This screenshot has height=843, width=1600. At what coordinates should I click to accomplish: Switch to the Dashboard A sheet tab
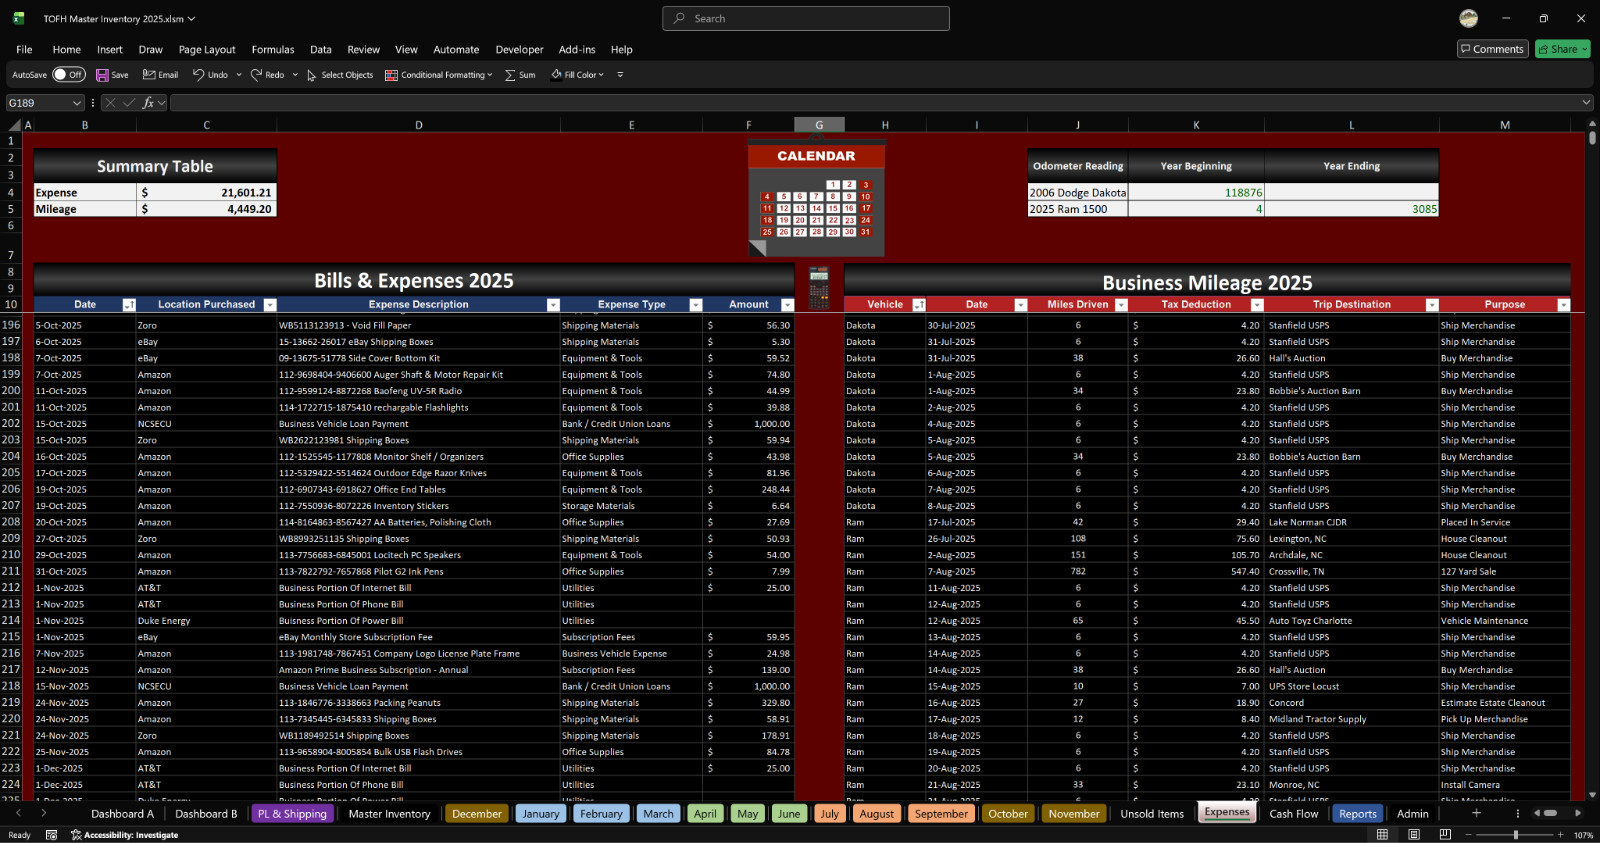click(122, 814)
